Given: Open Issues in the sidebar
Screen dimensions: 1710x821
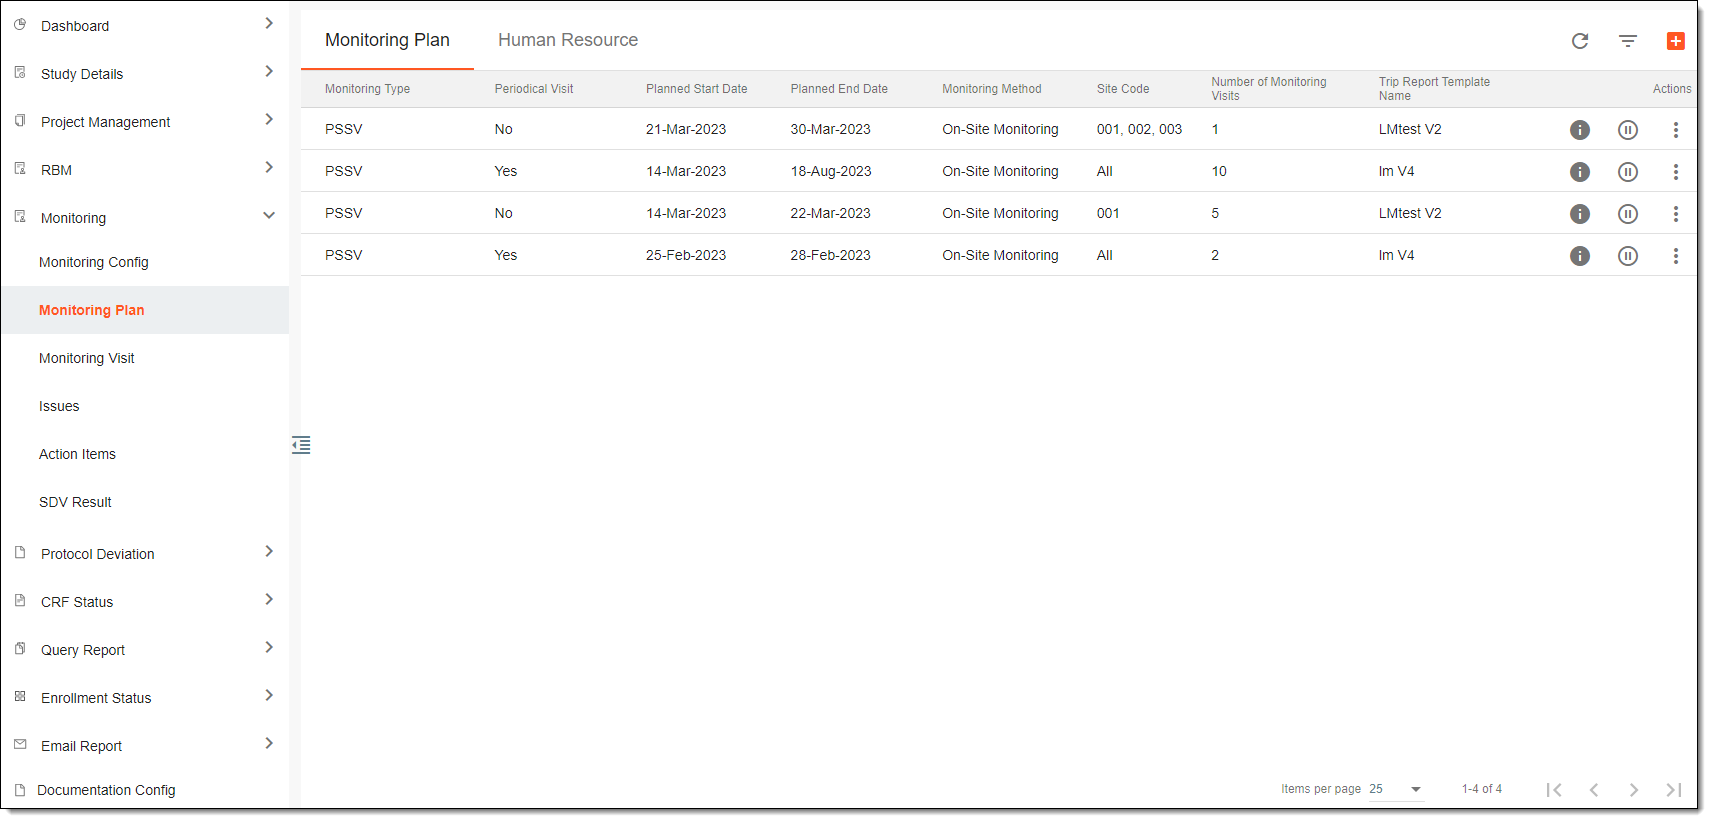Looking at the screenshot, I should tap(59, 406).
